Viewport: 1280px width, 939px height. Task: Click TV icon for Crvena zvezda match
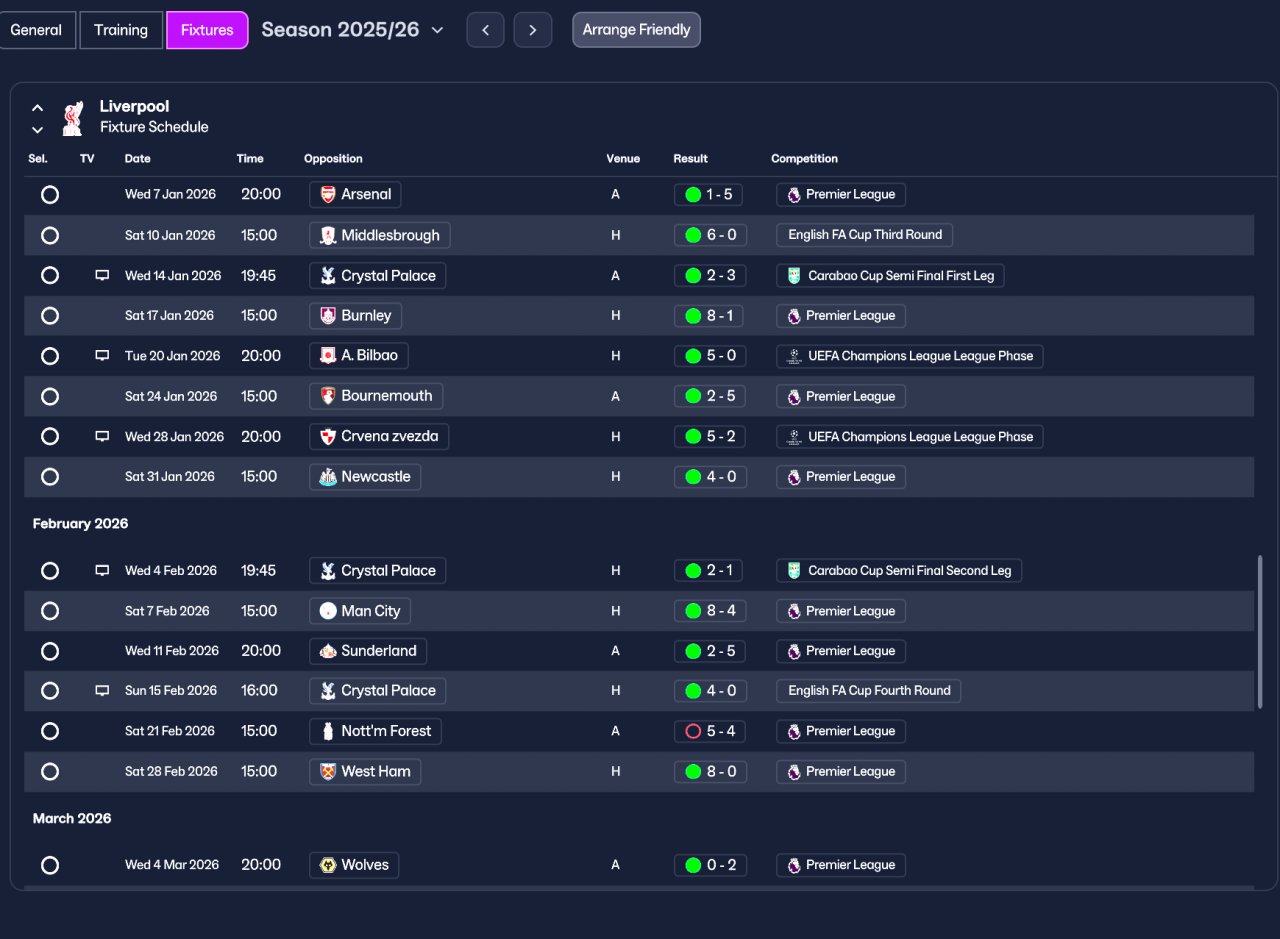pyautogui.click(x=102, y=436)
